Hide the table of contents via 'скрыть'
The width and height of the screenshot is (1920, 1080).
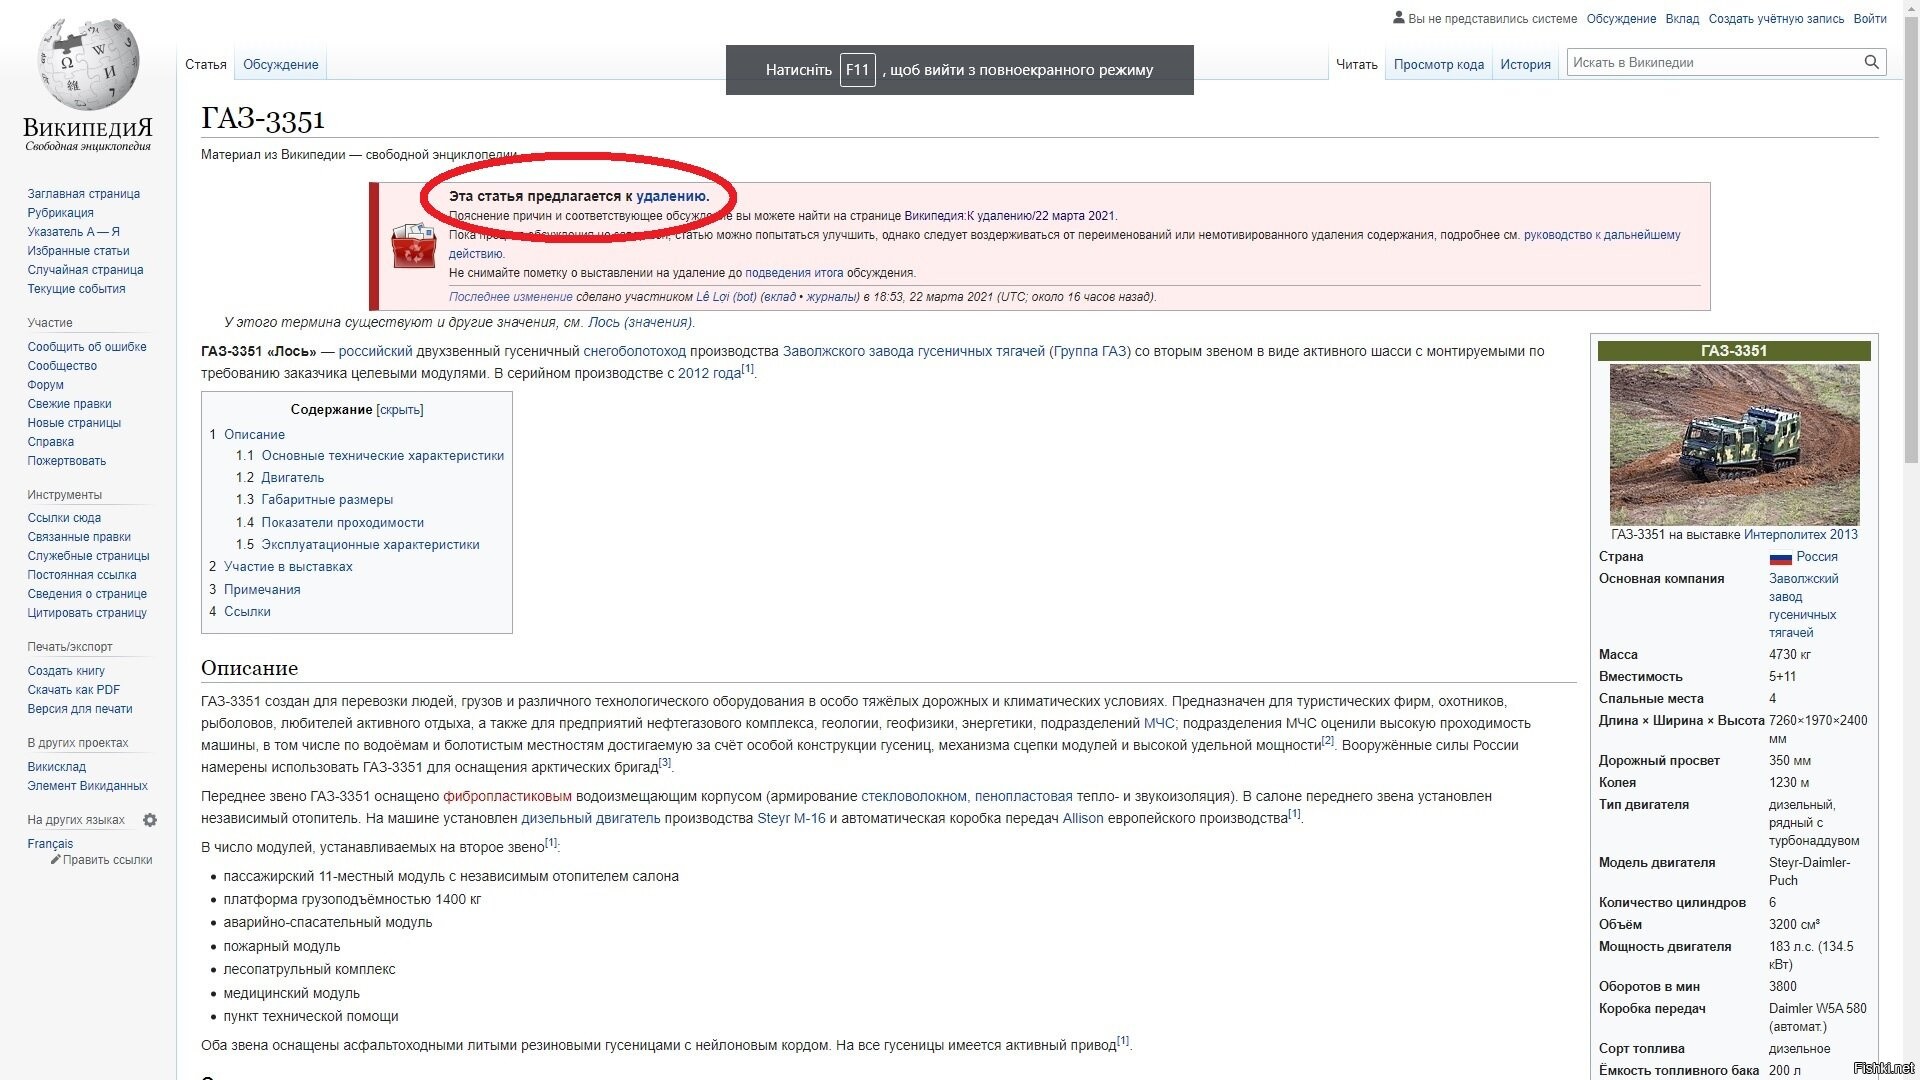(x=400, y=410)
